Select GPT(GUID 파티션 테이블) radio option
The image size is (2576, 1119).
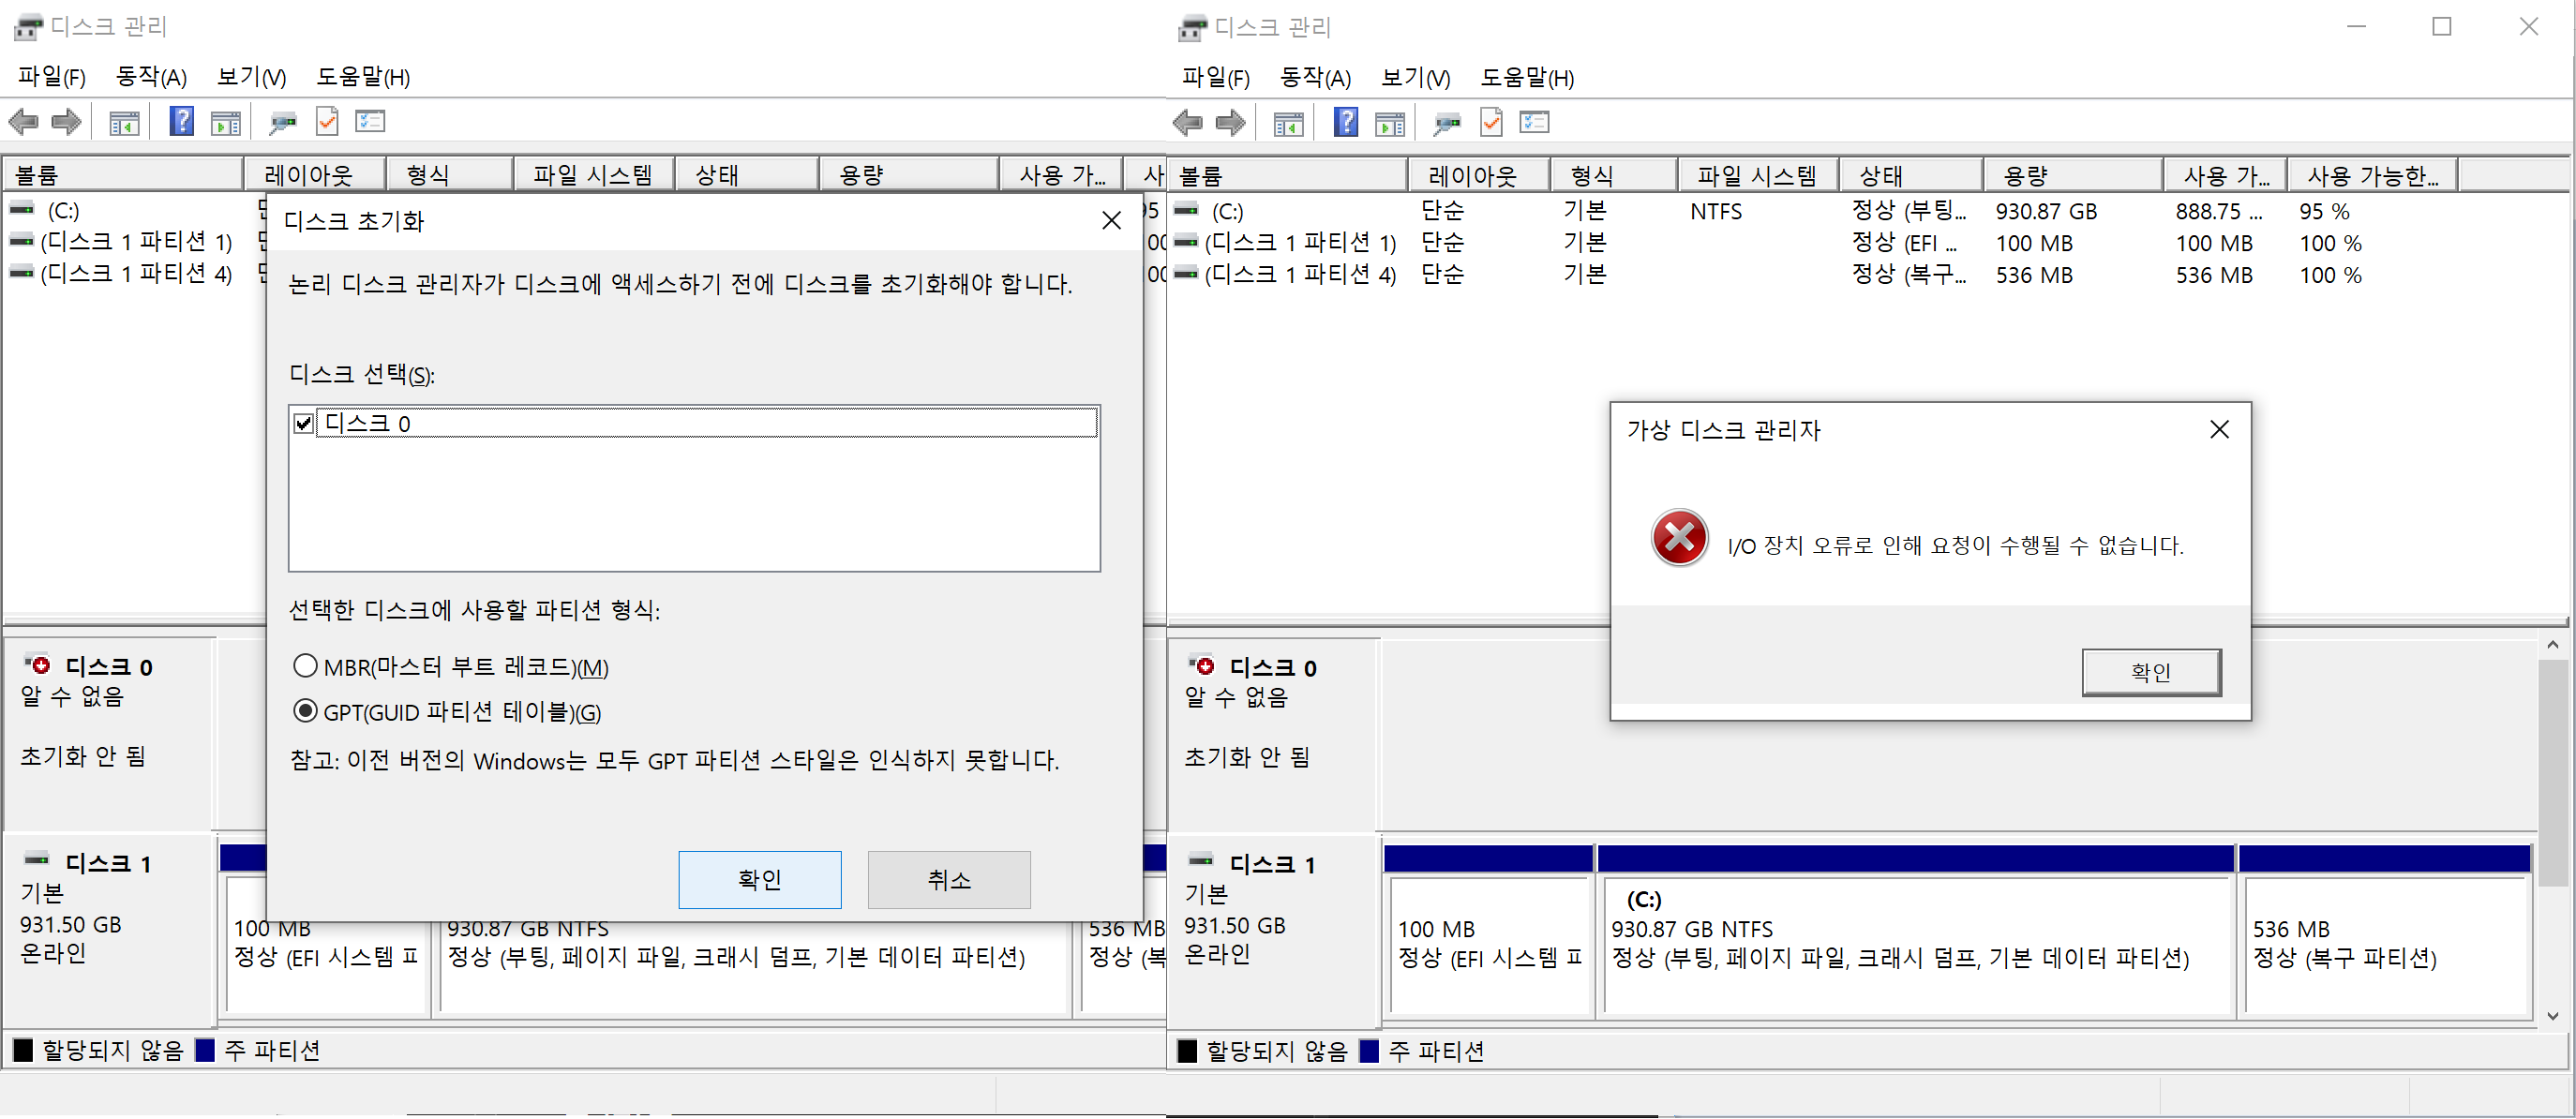click(x=305, y=711)
